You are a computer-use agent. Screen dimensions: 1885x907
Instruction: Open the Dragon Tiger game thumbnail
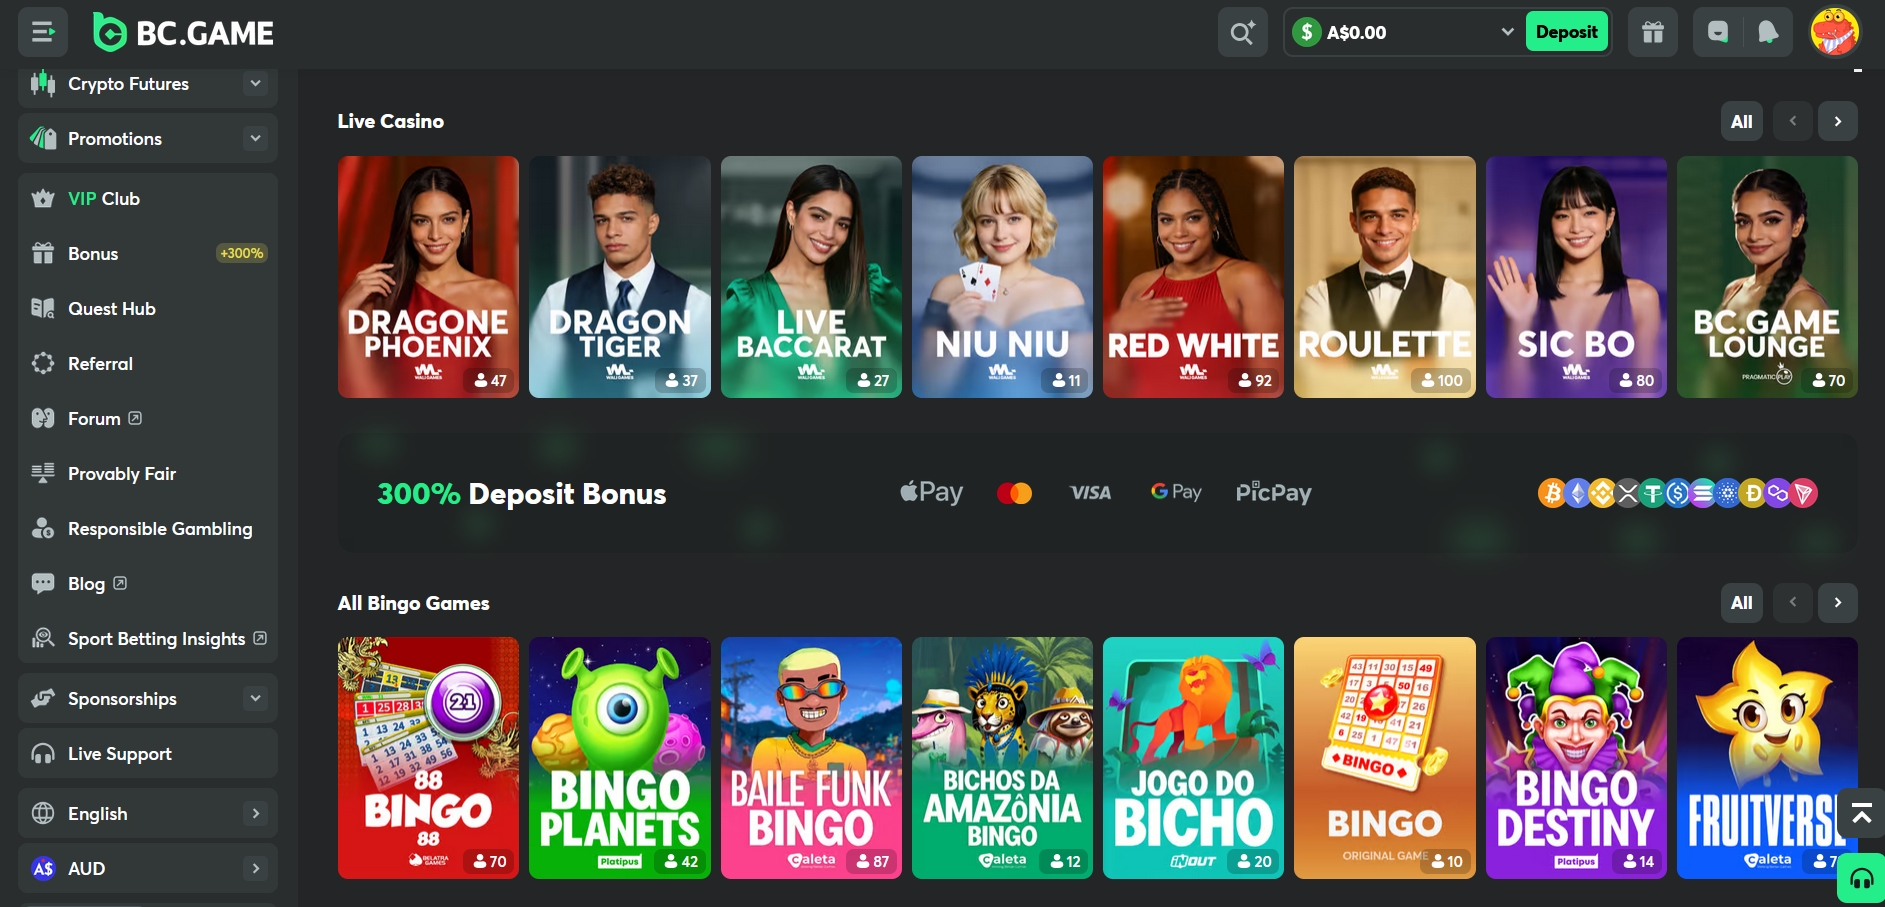click(619, 277)
